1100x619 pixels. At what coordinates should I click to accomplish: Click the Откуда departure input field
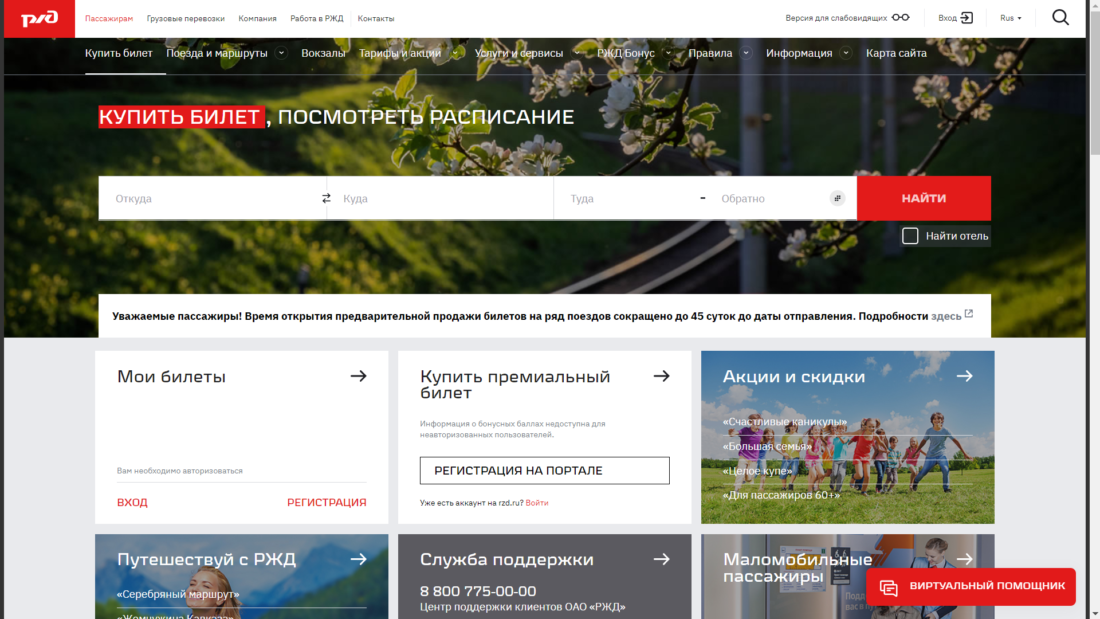(210, 199)
